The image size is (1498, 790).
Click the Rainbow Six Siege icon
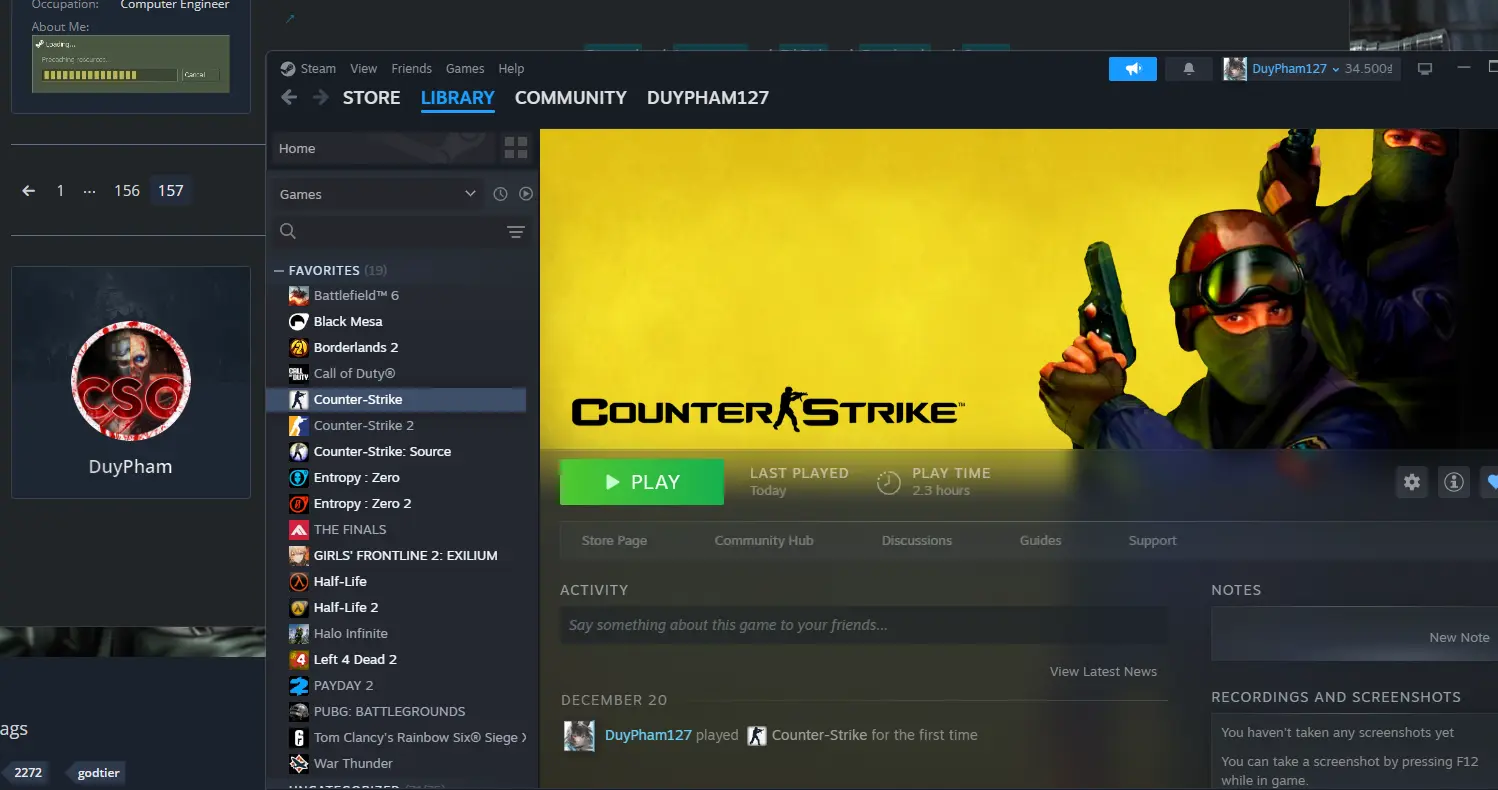tap(299, 737)
